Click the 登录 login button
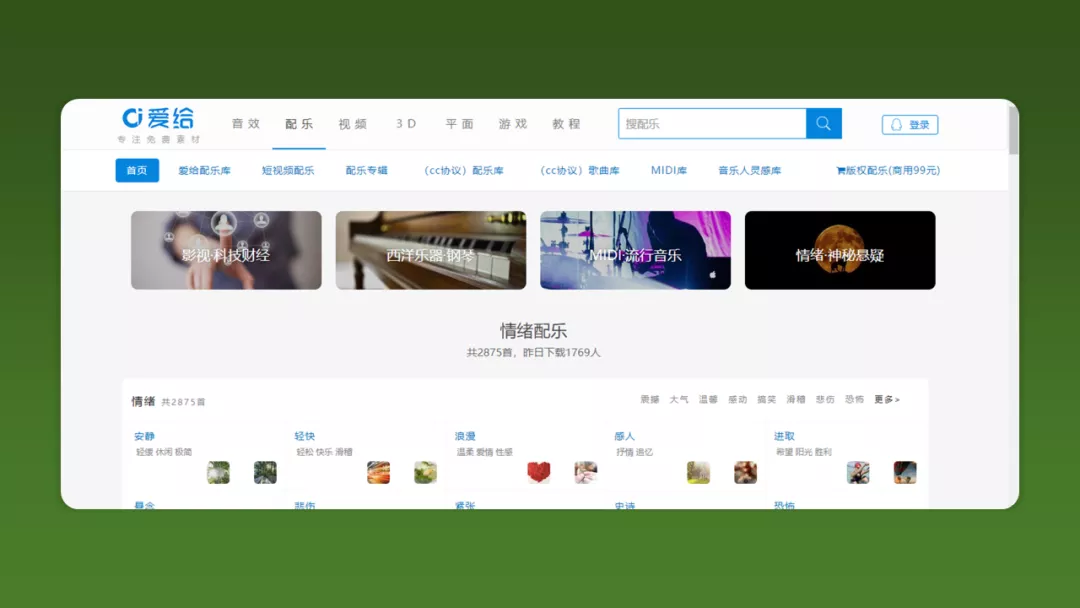 910,125
